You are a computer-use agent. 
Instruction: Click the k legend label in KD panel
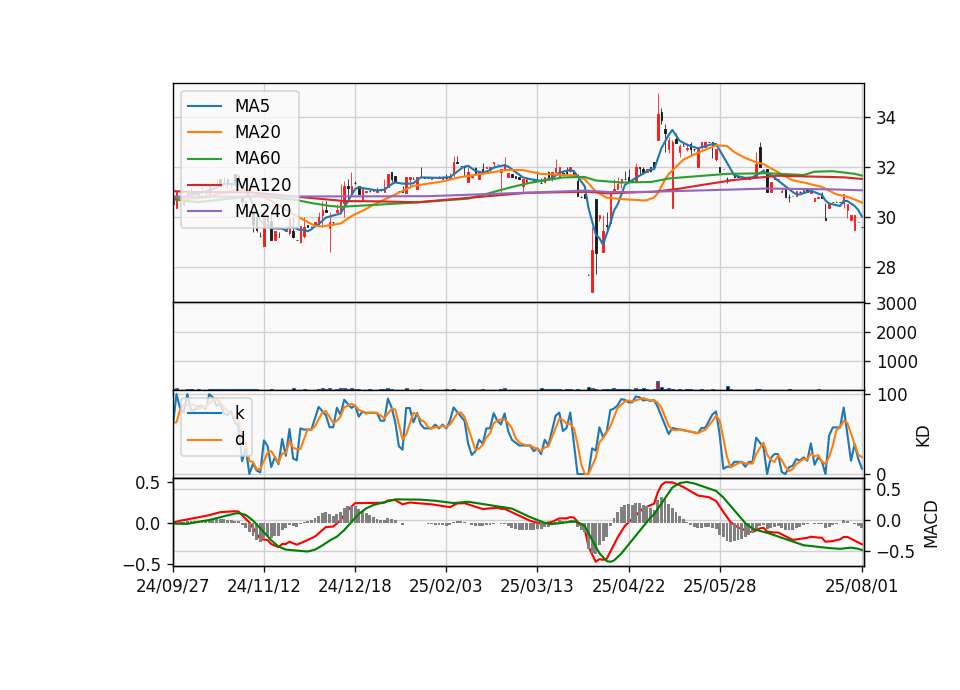point(239,413)
